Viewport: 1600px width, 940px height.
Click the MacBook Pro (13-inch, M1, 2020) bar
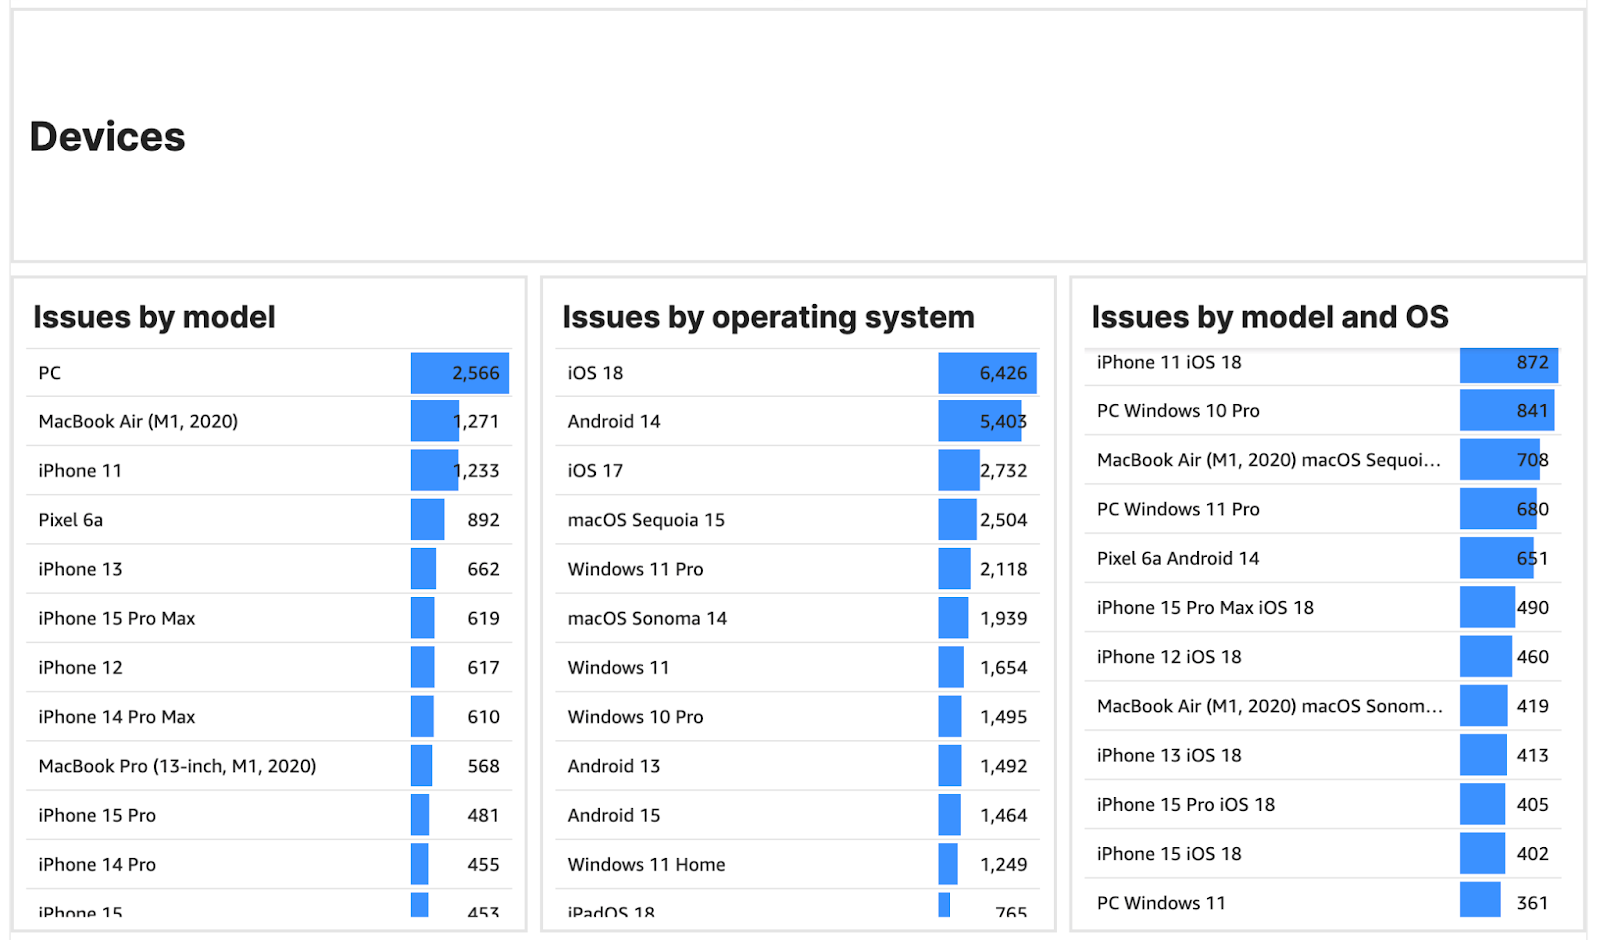(x=421, y=765)
